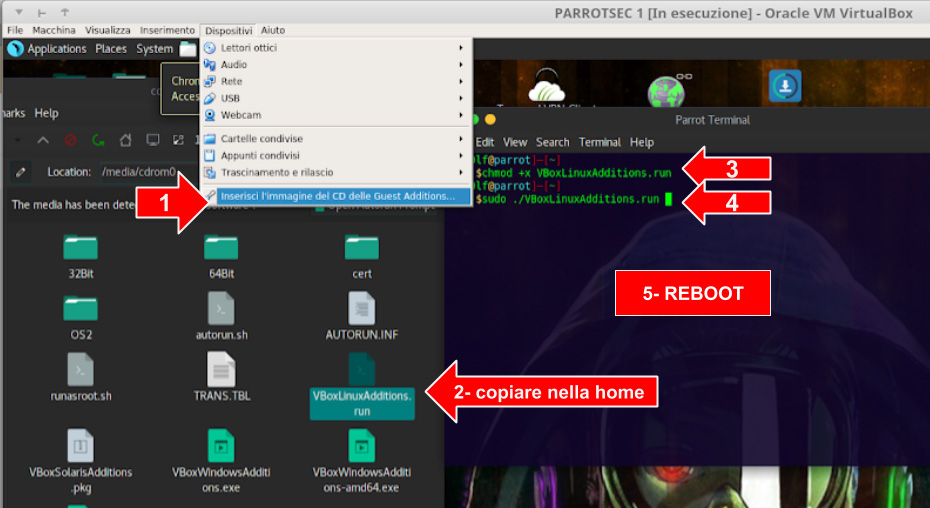The width and height of the screenshot is (930, 508).
Task: Expand the Cartelle condivise submenu arrow
Action: tap(461, 139)
